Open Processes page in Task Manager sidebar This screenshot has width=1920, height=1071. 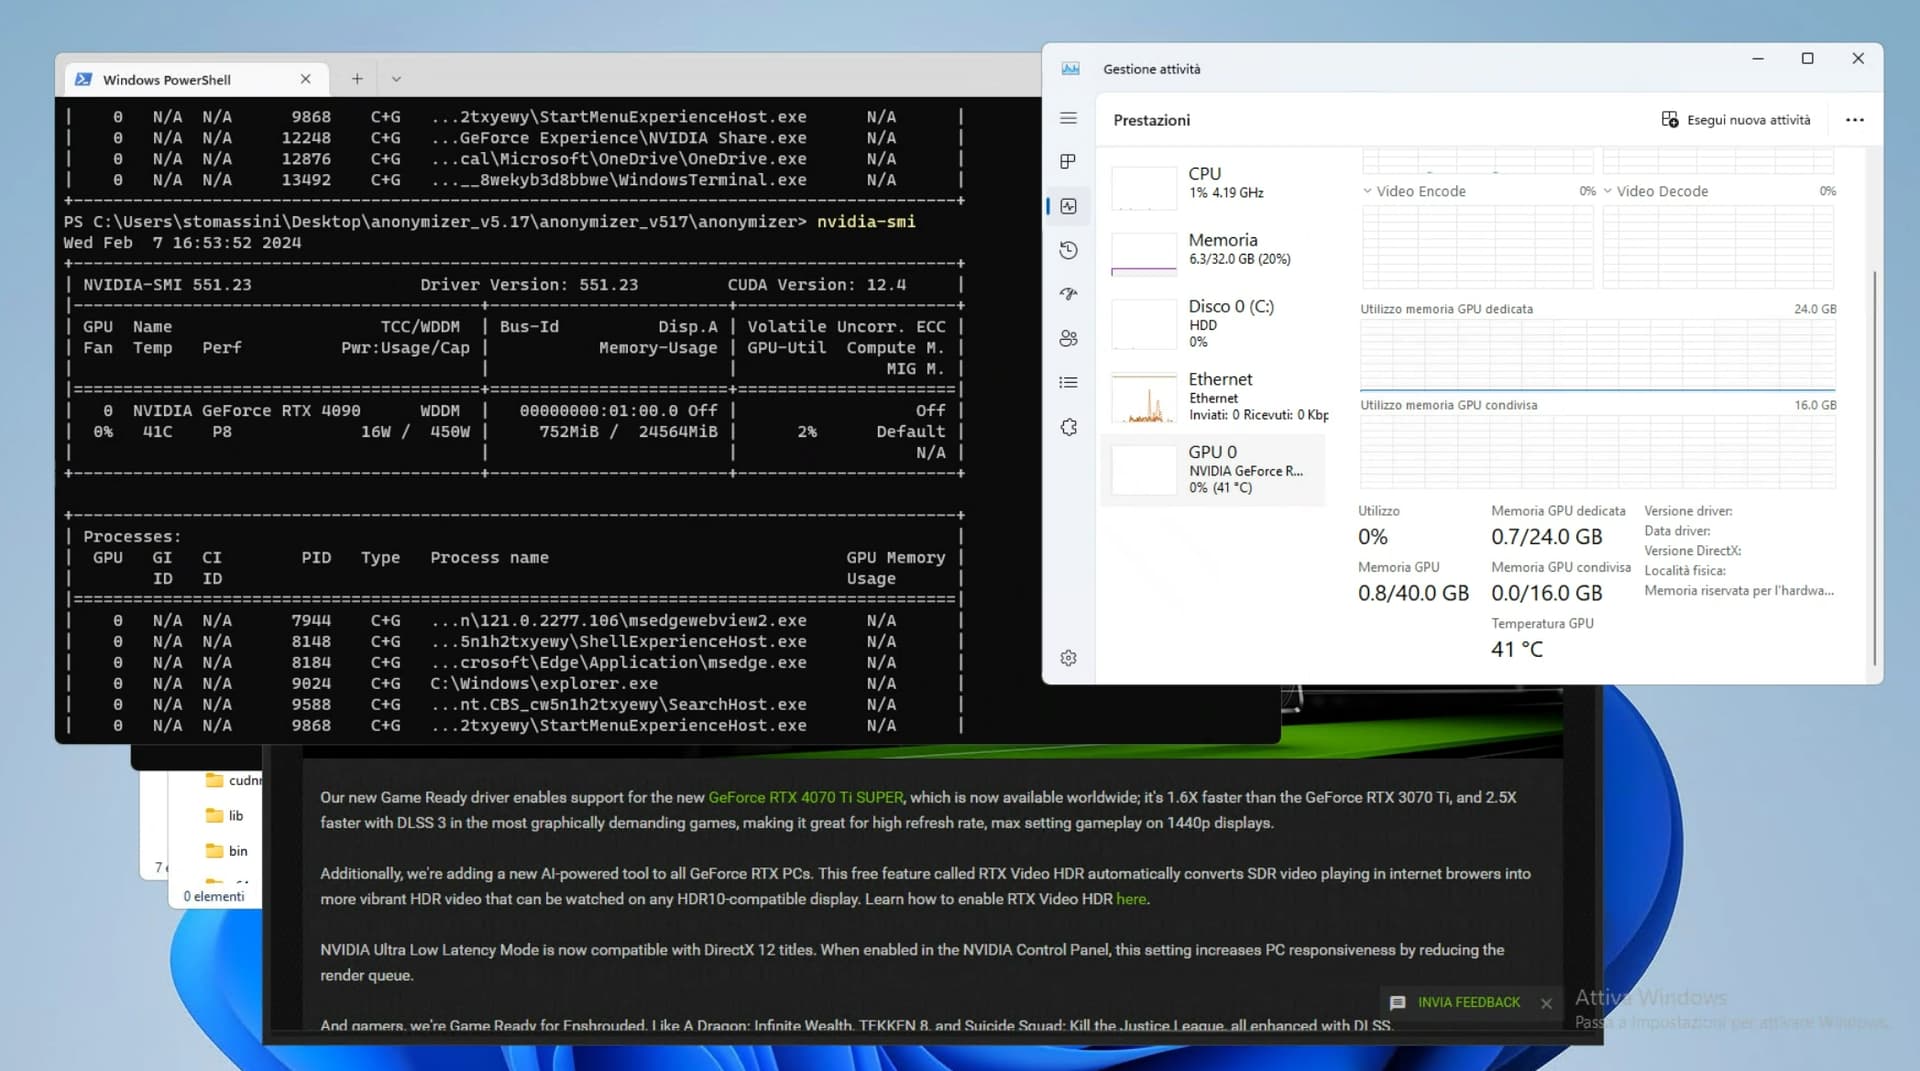[1068, 162]
